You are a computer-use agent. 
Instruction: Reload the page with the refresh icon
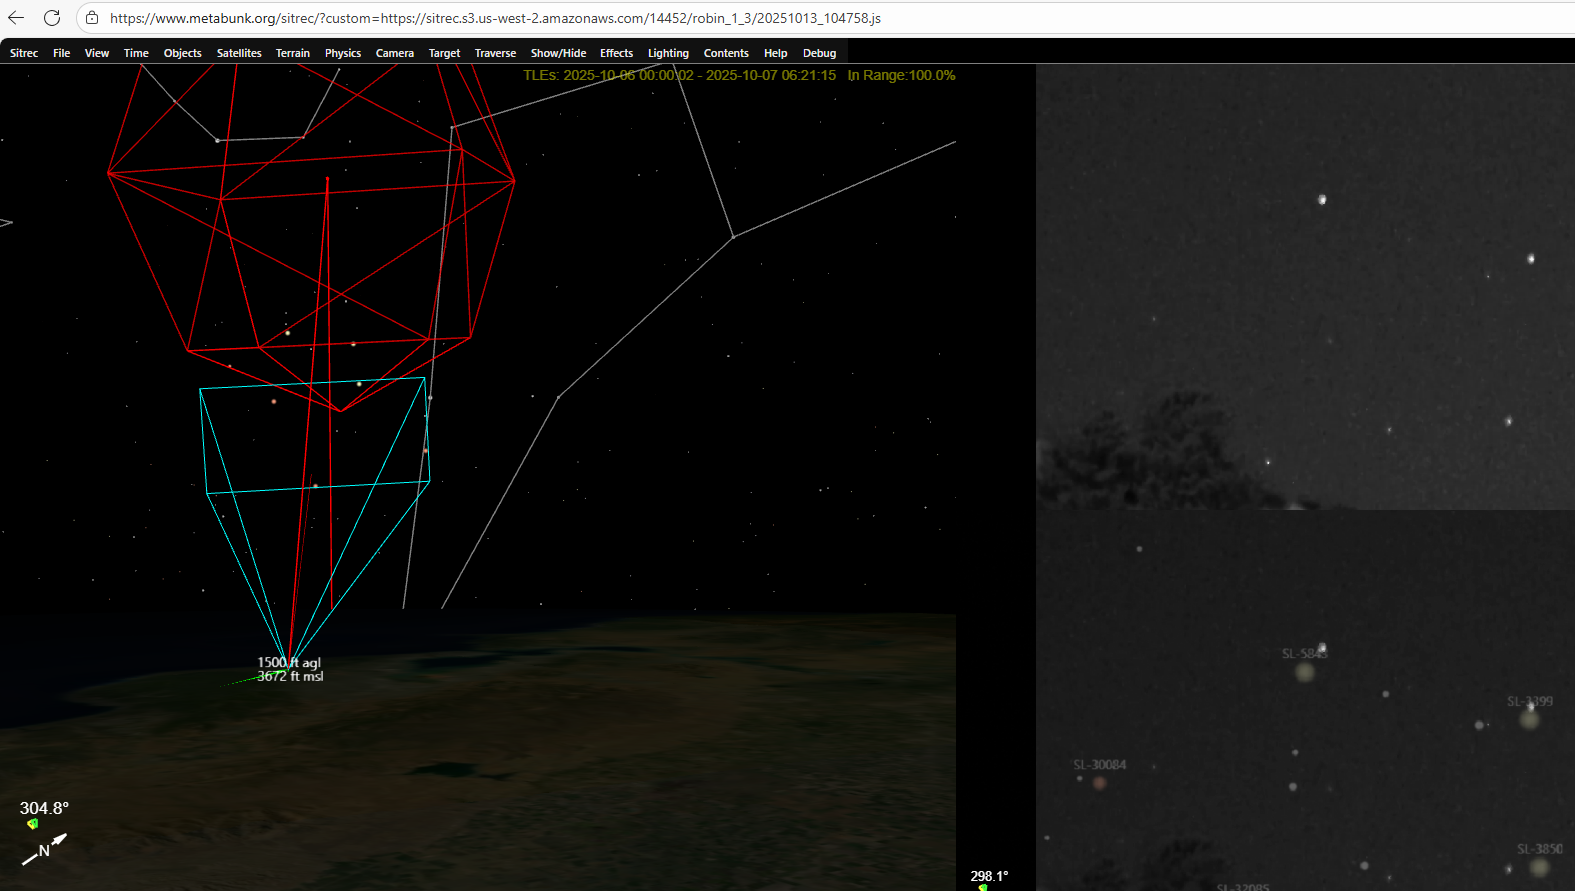click(52, 18)
